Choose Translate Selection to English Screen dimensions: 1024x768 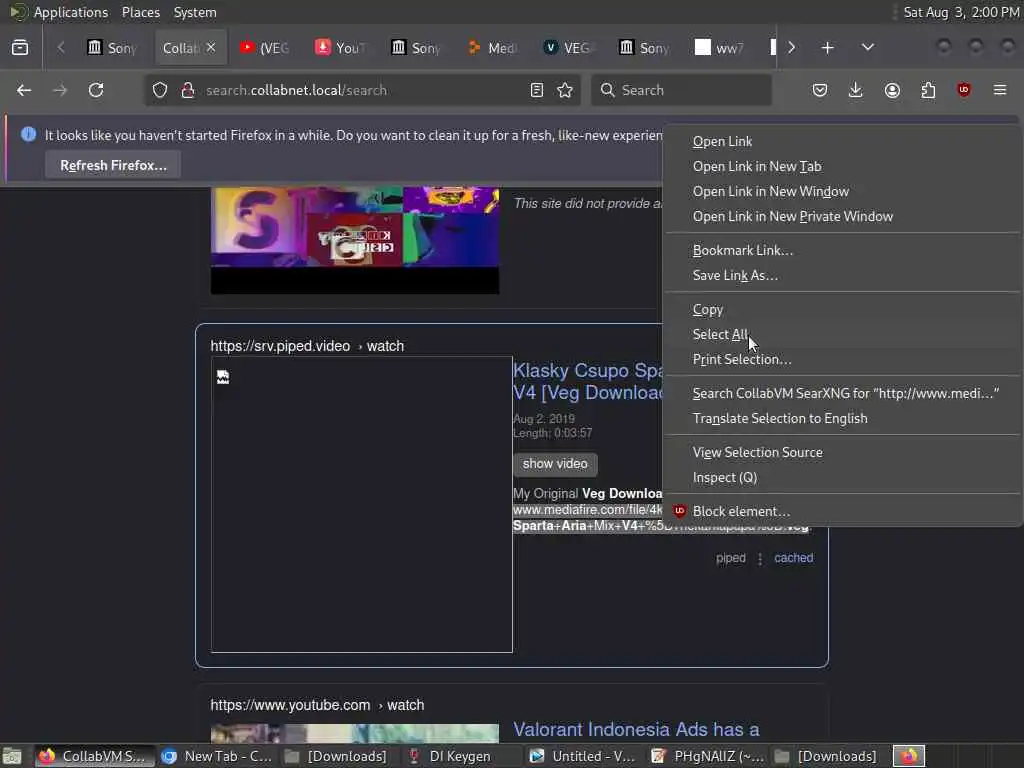pyautogui.click(x=842, y=418)
